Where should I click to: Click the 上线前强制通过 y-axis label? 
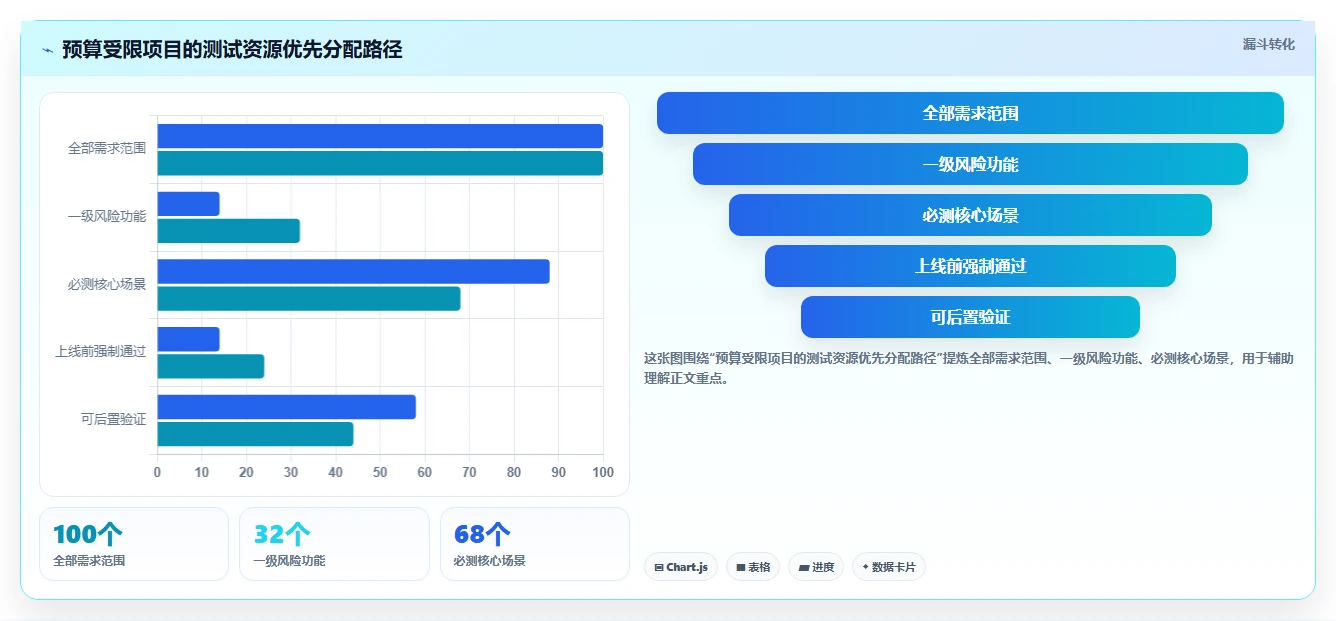[101, 352]
